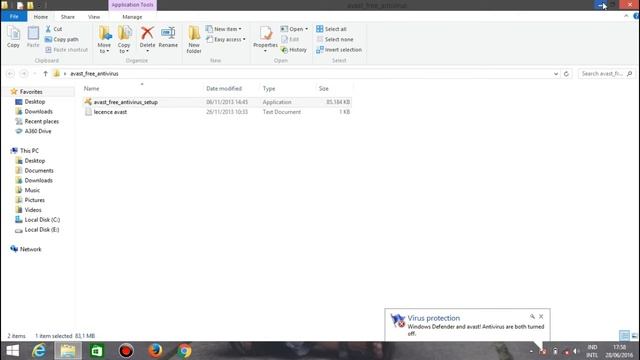The width and height of the screenshot is (640, 360).
Task: Open address bar history dropdown
Action: [556, 73]
